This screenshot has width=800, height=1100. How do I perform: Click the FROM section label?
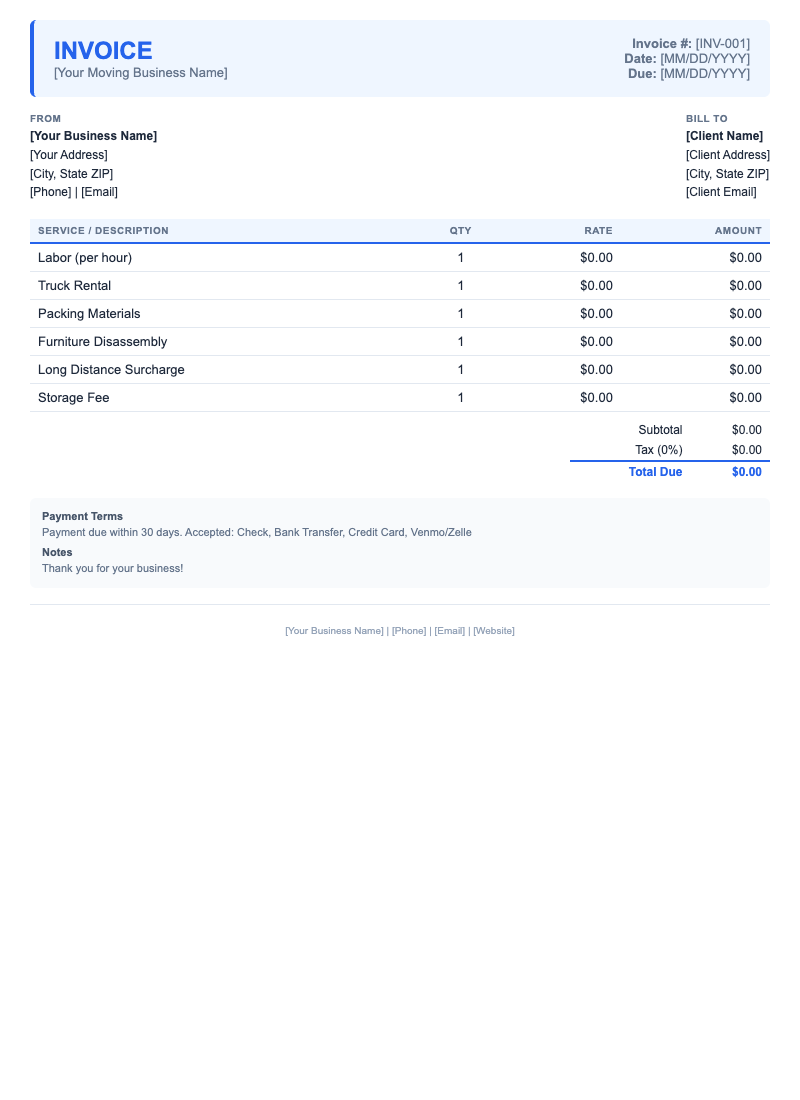coord(46,119)
